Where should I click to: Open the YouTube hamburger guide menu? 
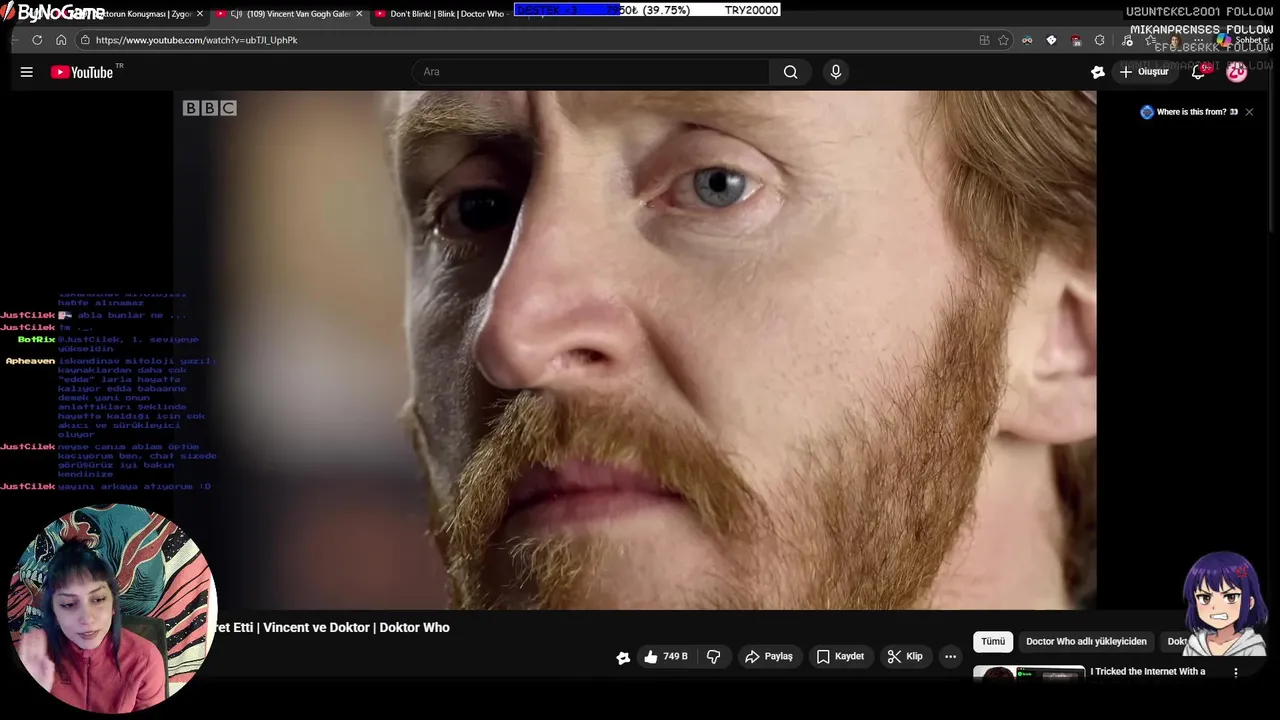click(27, 72)
